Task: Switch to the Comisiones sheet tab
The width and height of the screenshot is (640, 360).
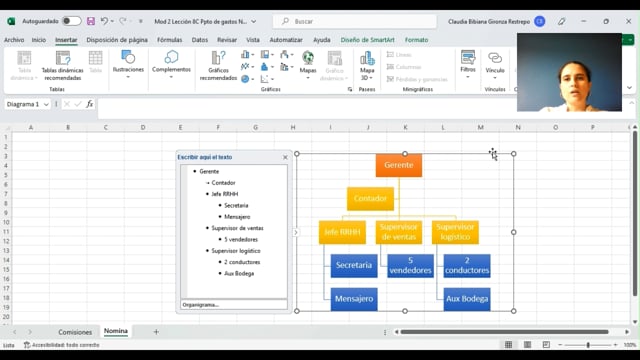Action: click(x=75, y=332)
